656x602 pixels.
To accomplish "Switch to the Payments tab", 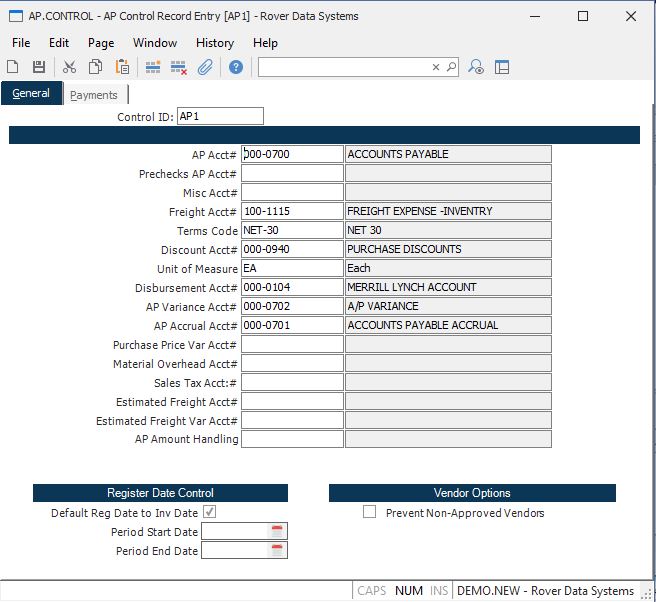I will click(x=93, y=95).
